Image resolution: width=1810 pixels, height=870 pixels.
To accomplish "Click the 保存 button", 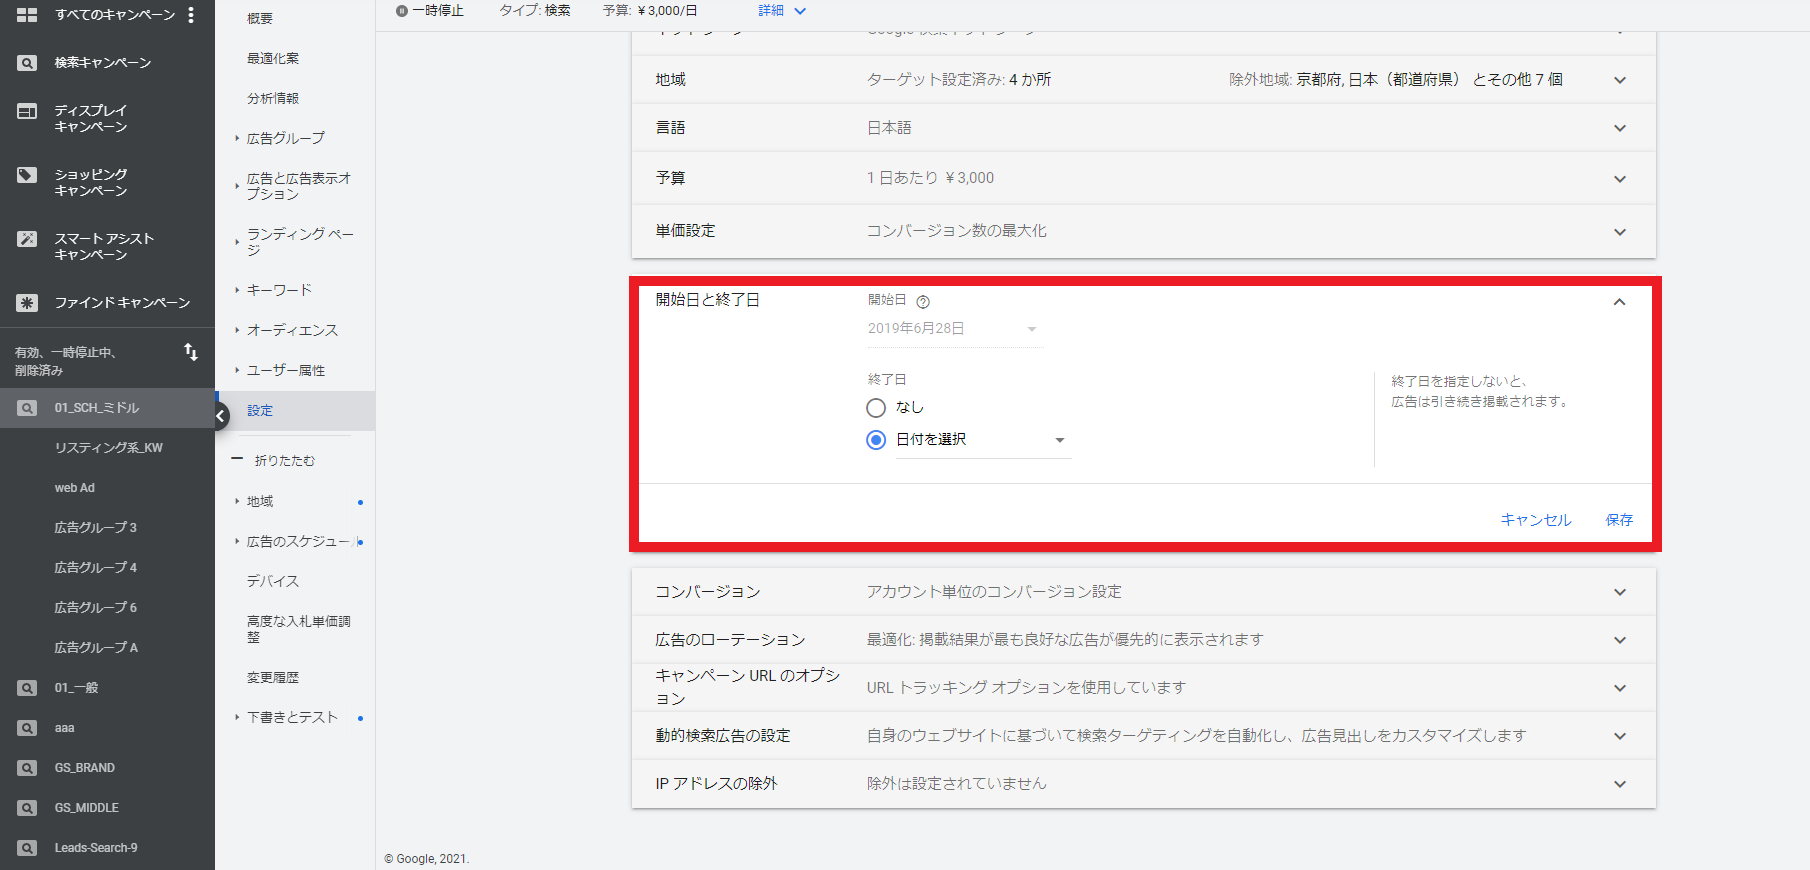I will point(1619,520).
